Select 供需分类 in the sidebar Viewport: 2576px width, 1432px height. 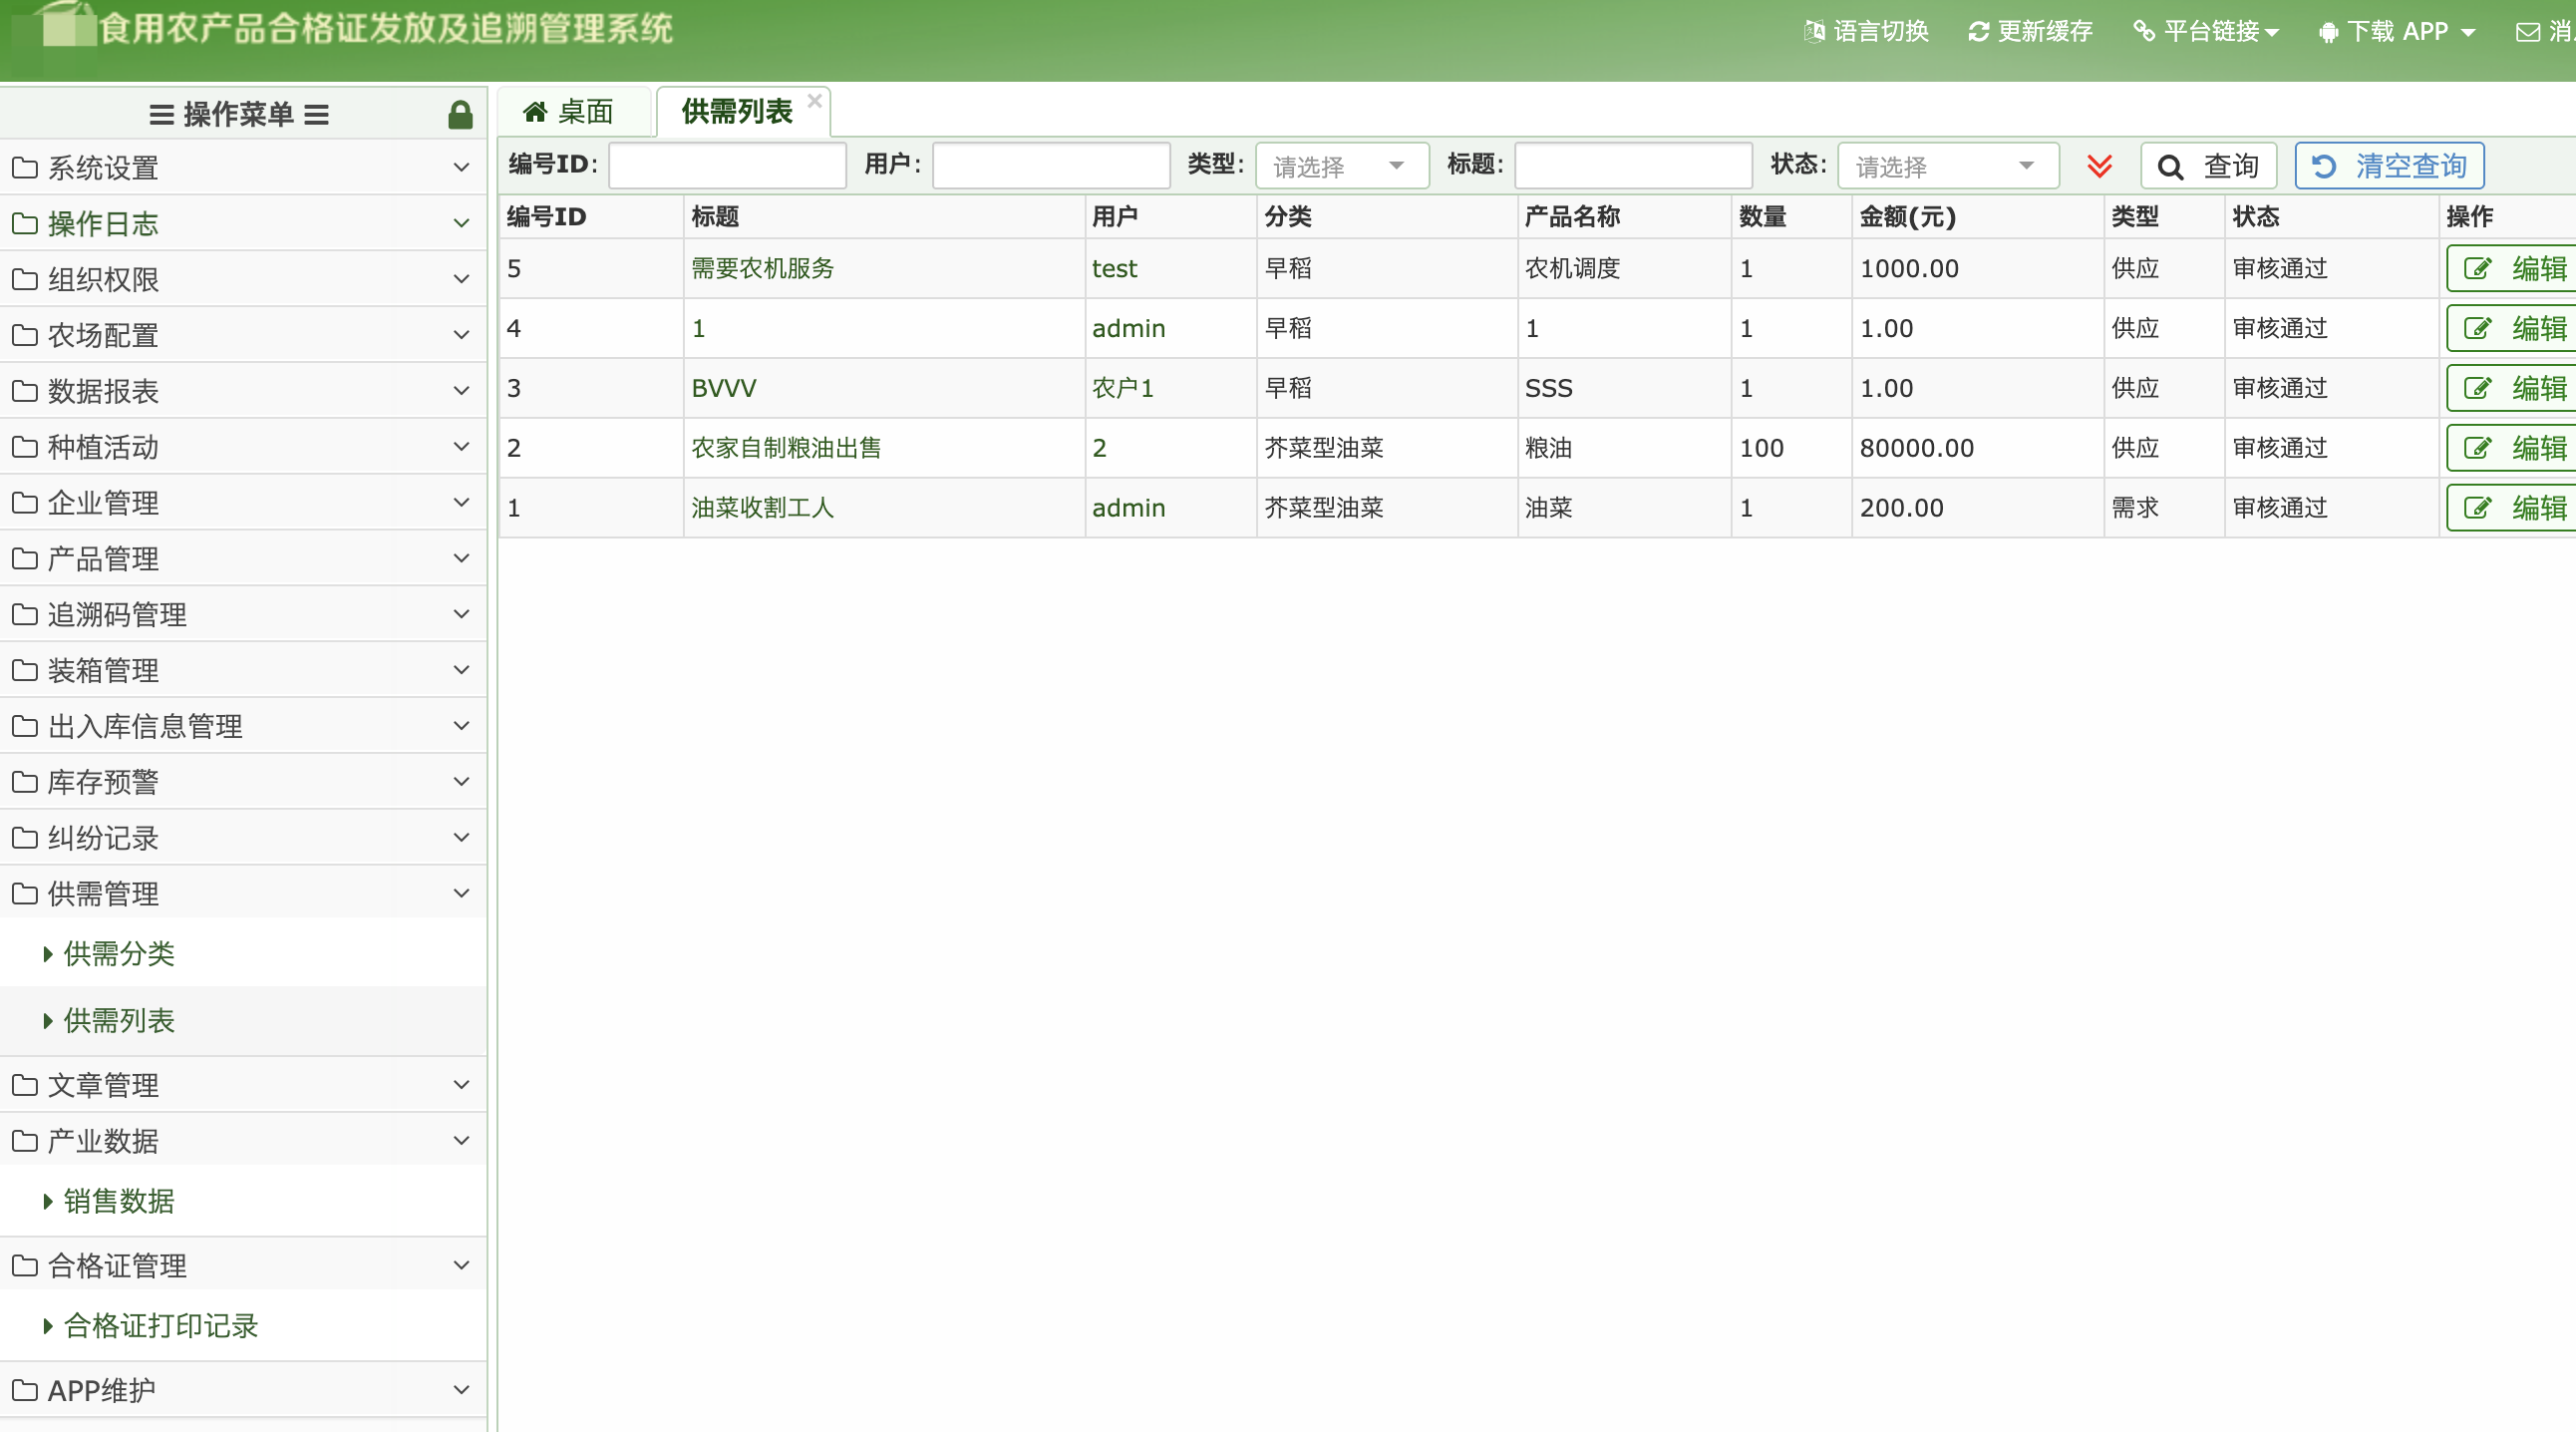(119, 954)
